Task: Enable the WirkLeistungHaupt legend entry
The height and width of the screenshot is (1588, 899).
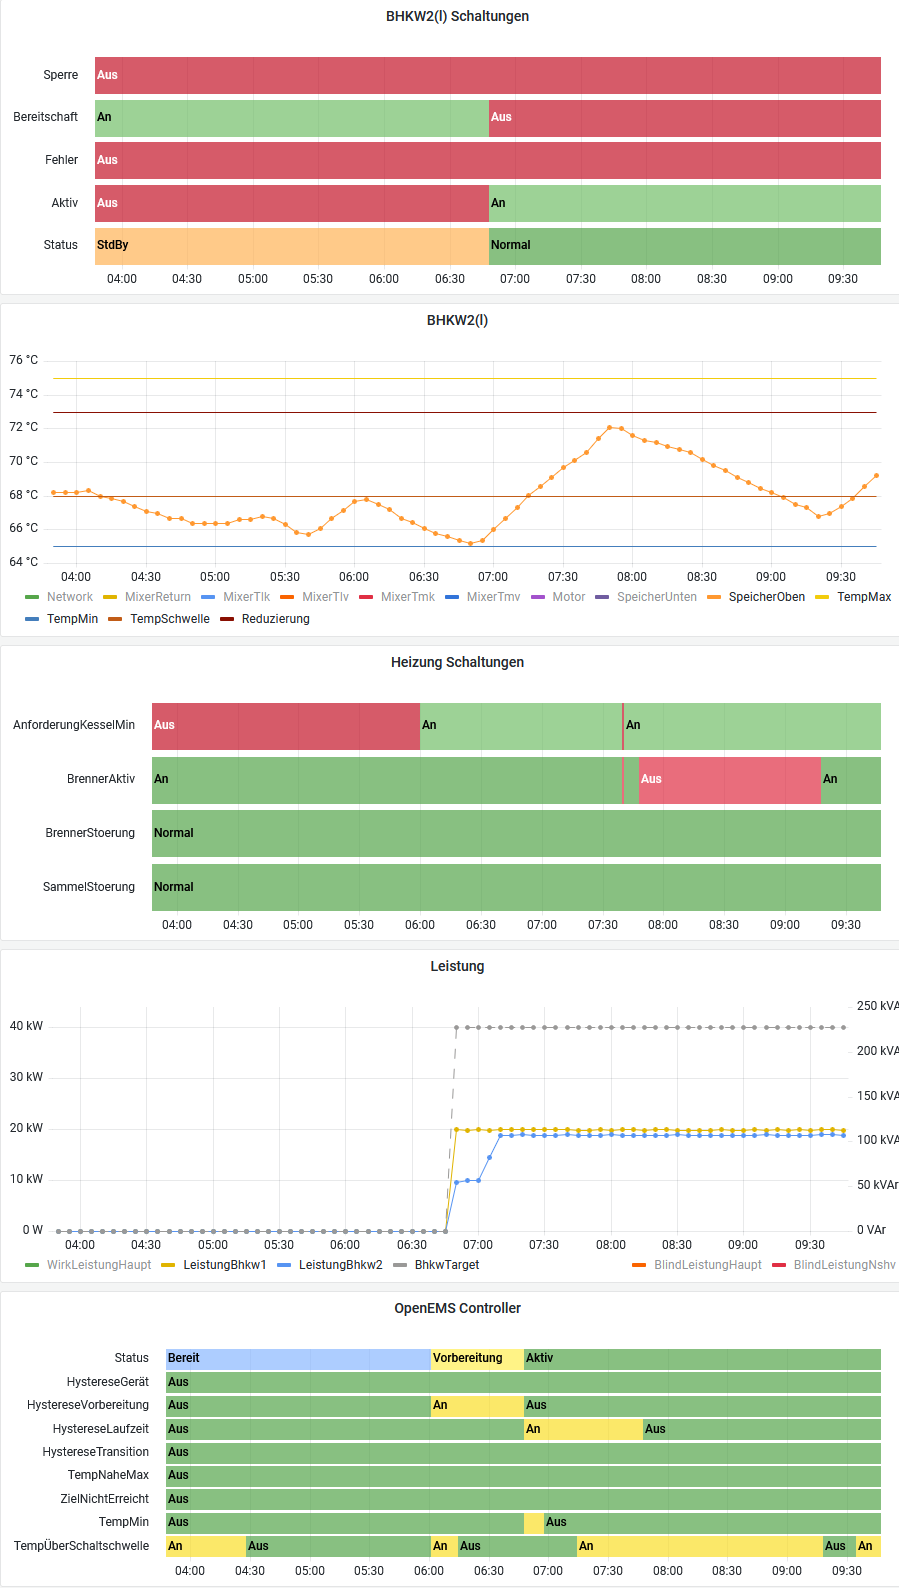Action: point(98,1265)
